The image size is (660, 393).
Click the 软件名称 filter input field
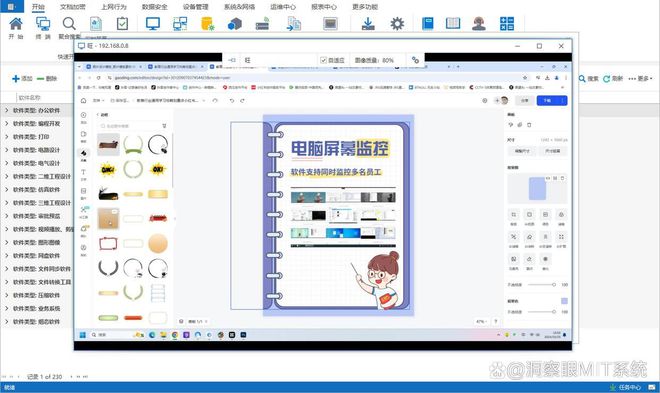tap(44, 97)
